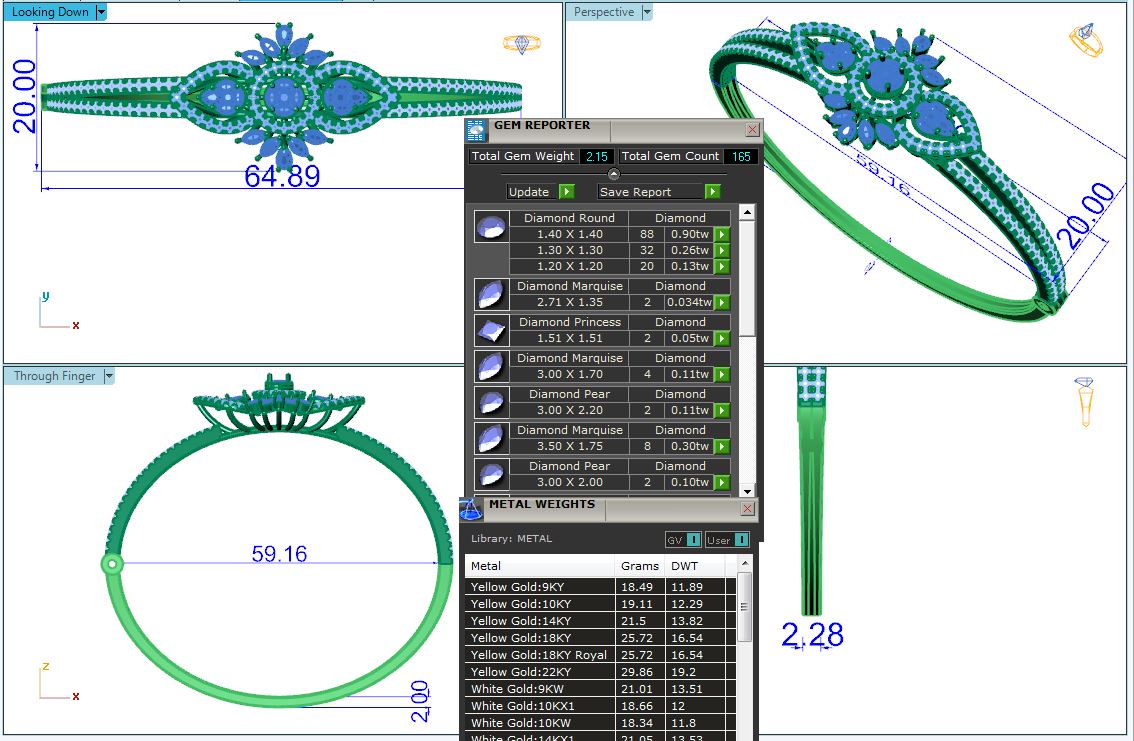
Task: Click the ring icon in Perspective viewport
Action: pyautogui.click(x=1086, y=41)
